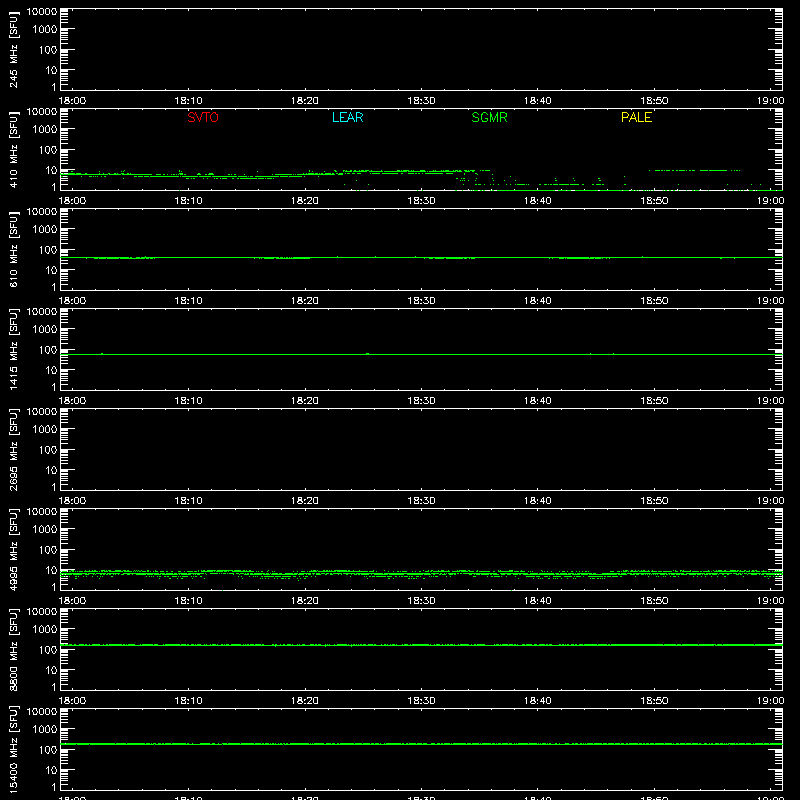This screenshot has height=800, width=800.
Task: Click 19:00 label below 245 MHz plot
Action: pos(770,101)
